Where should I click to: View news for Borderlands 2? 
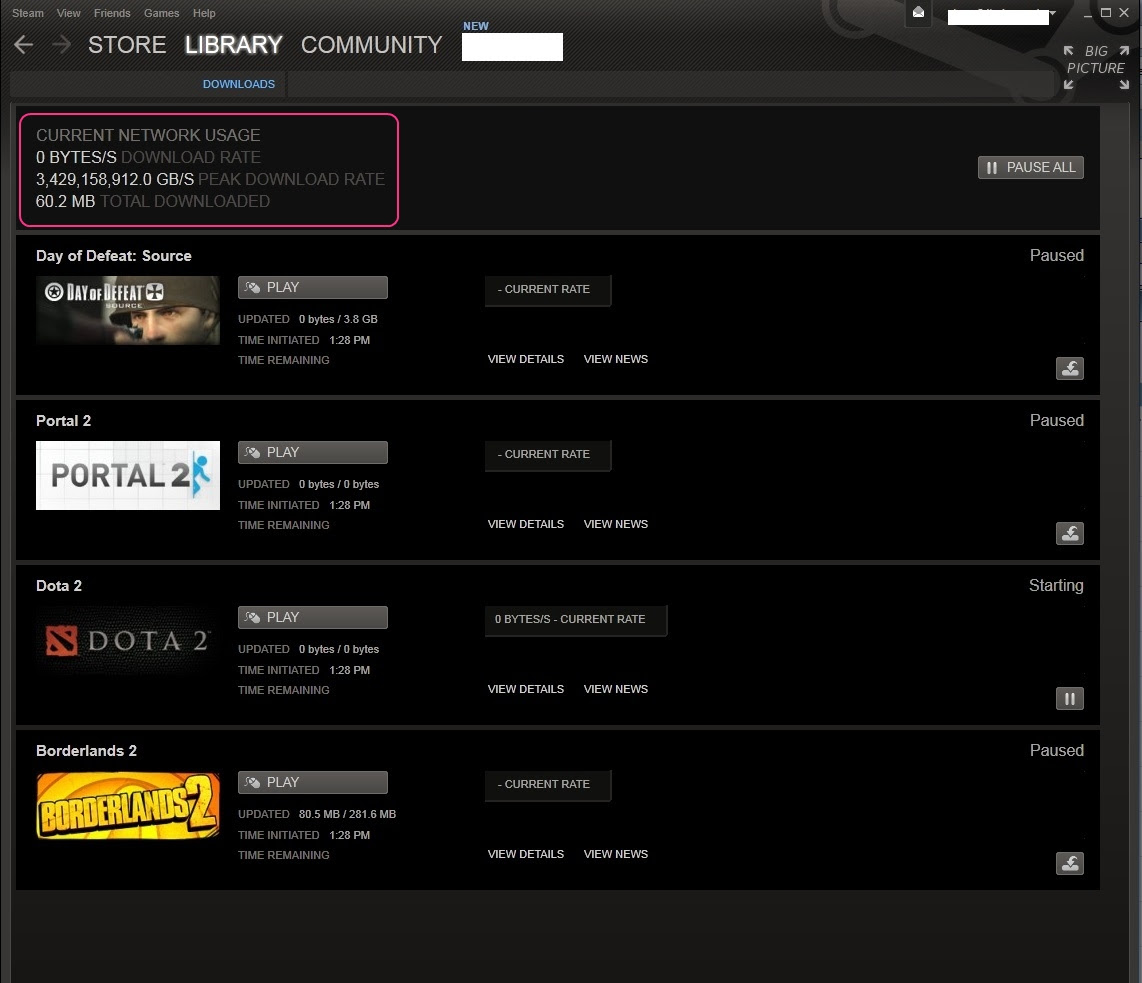point(615,854)
